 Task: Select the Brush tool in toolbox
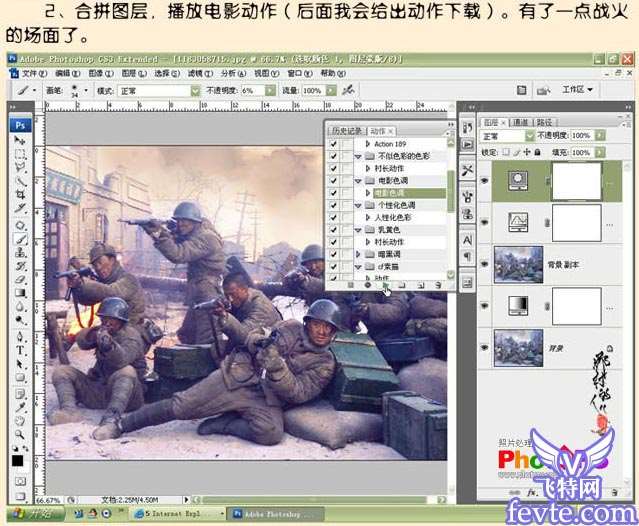coord(20,239)
